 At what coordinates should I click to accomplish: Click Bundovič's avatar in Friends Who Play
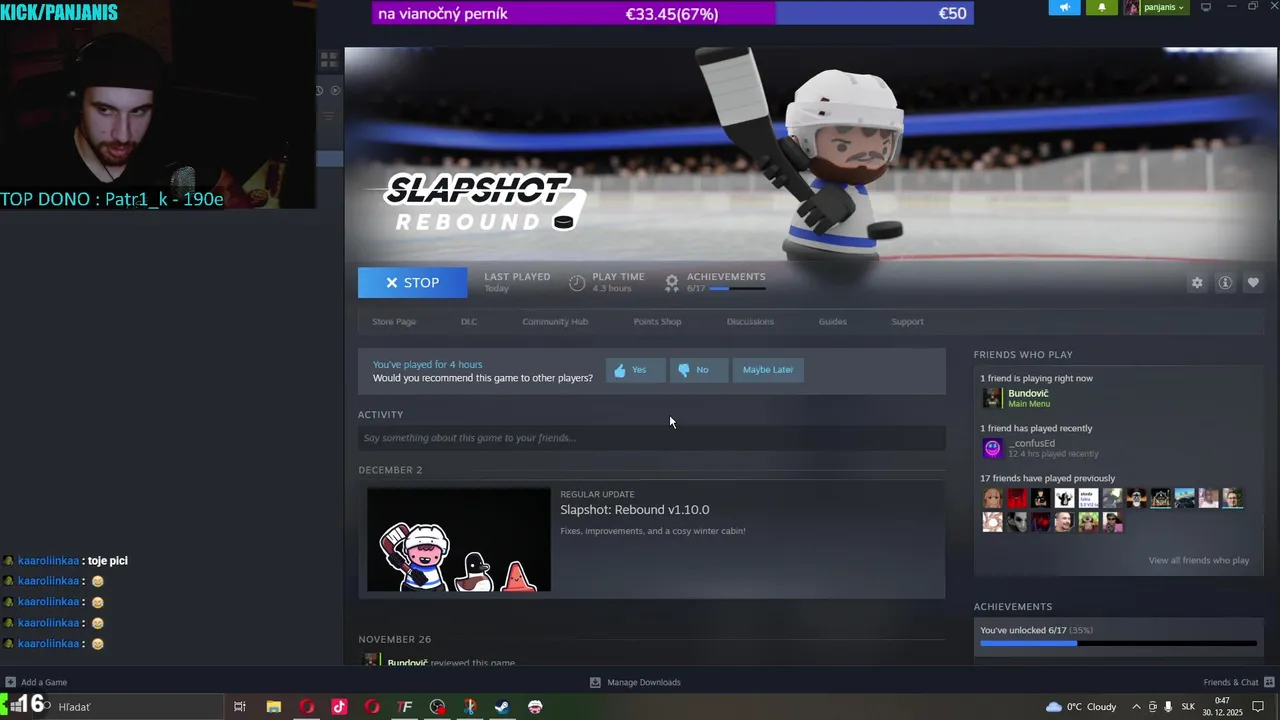point(992,398)
